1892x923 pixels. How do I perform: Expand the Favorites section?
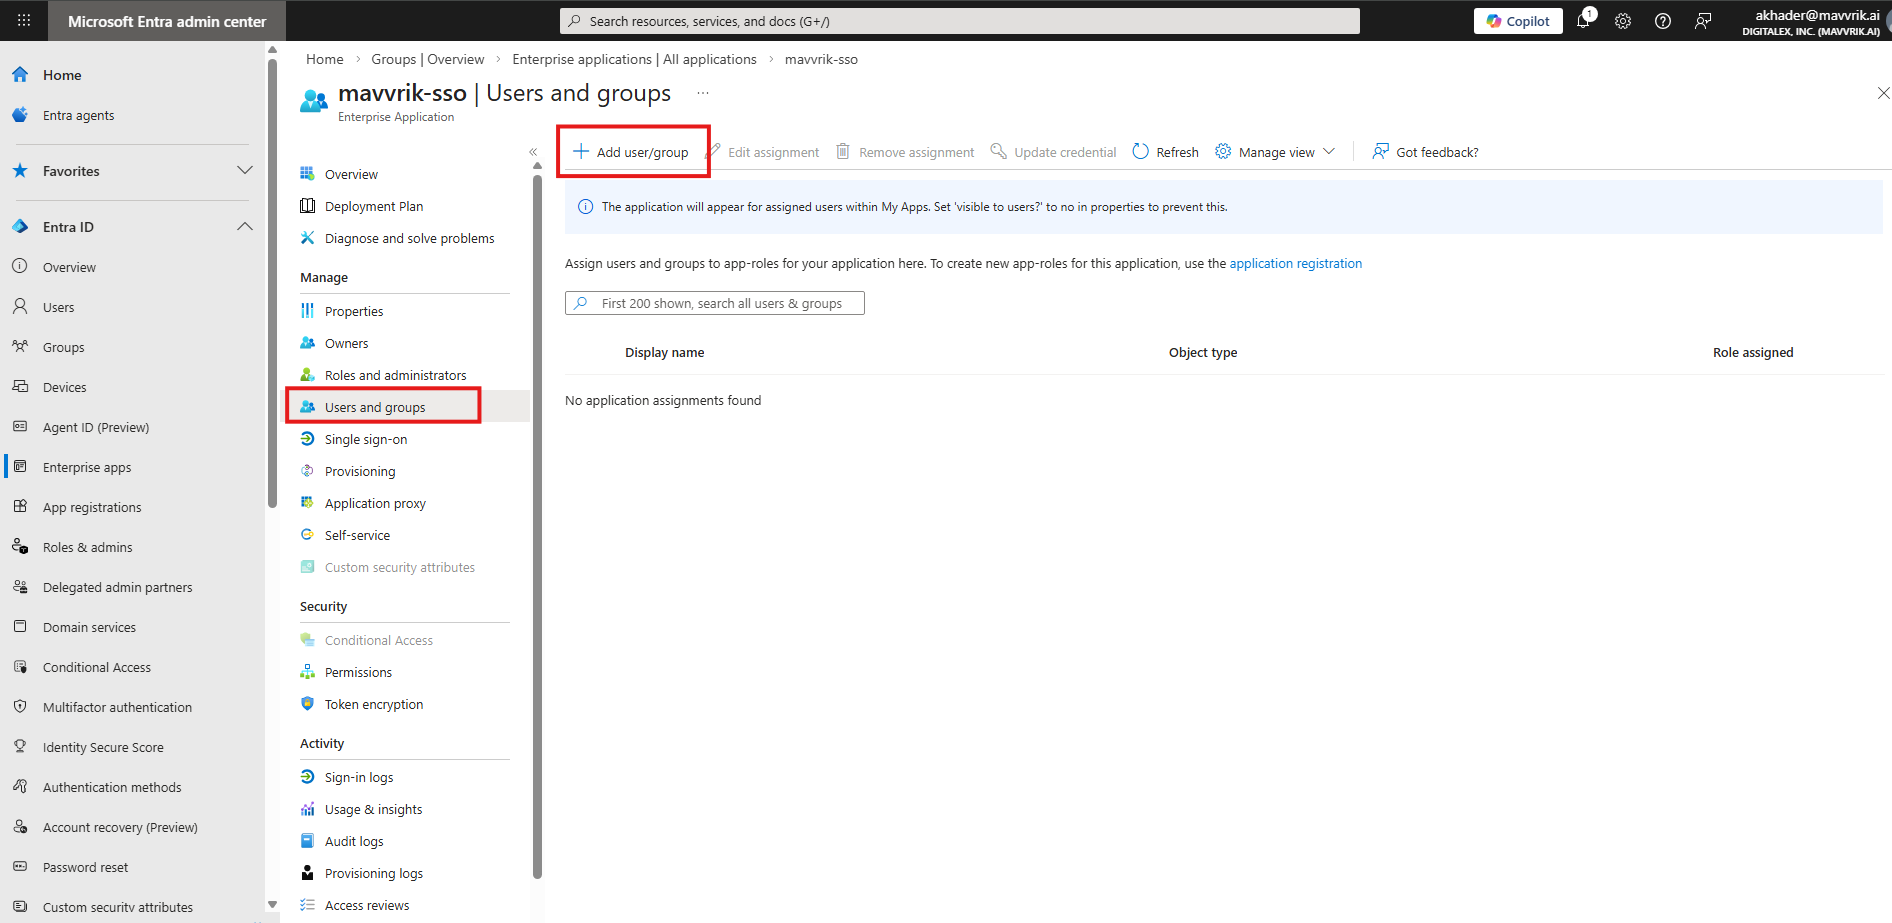coord(132,171)
